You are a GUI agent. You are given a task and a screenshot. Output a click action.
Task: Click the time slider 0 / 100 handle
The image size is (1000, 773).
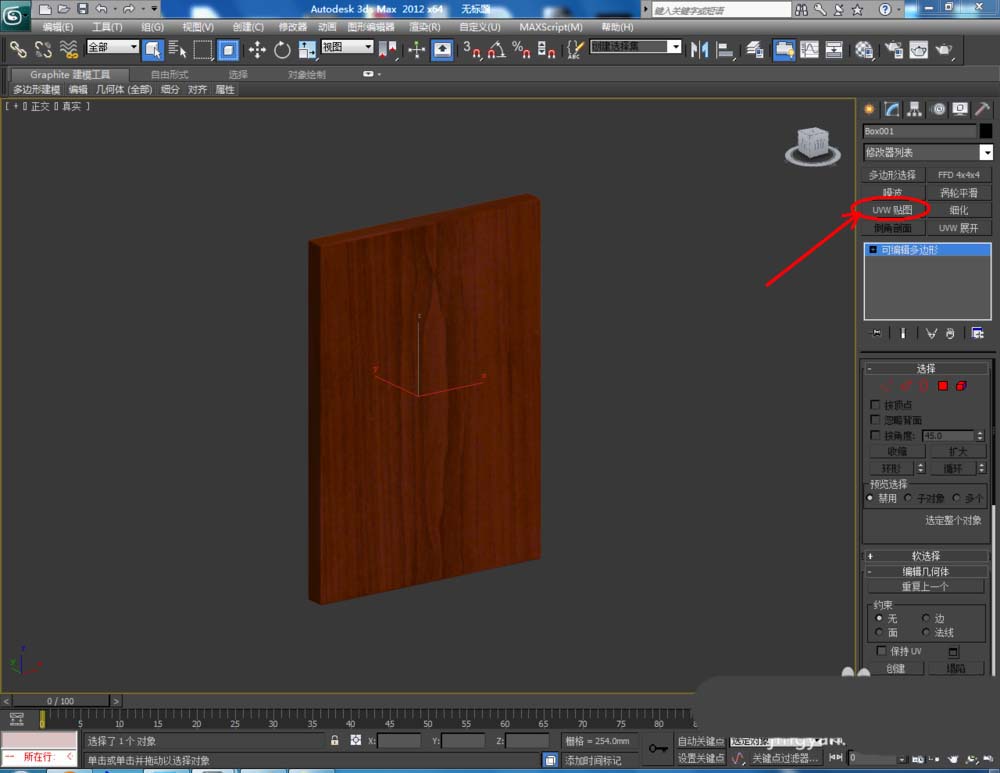pos(61,701)
